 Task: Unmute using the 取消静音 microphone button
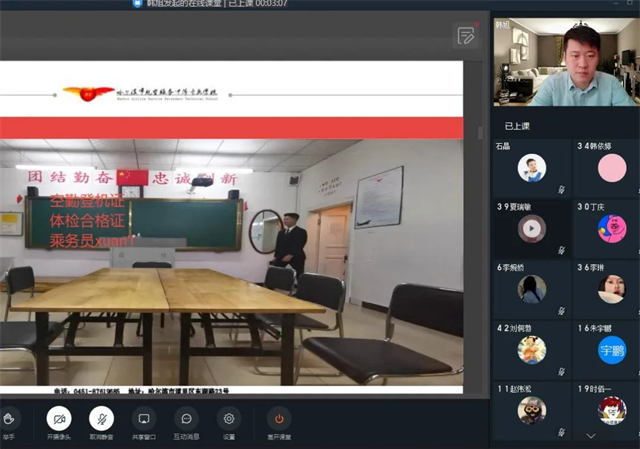(101, 419)
